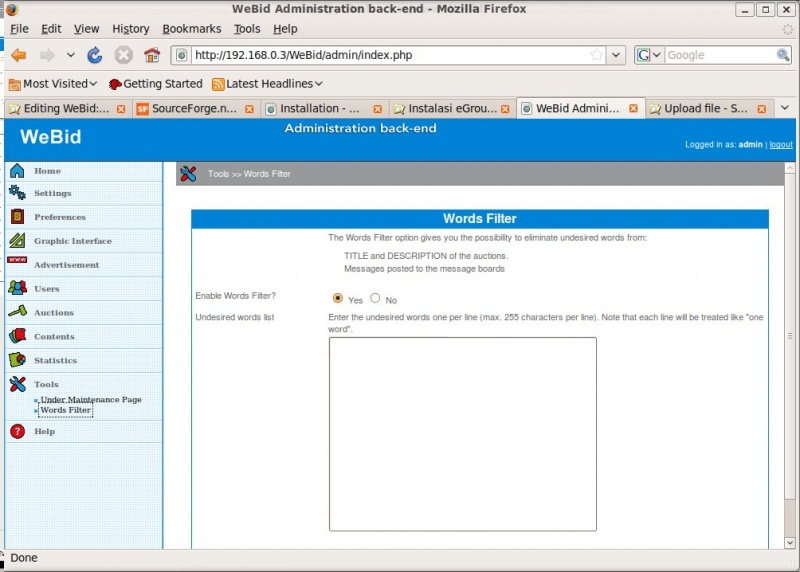Click the Statistics icon in sidebar
This screenshot has height=572, width=800.
point(17,360)
